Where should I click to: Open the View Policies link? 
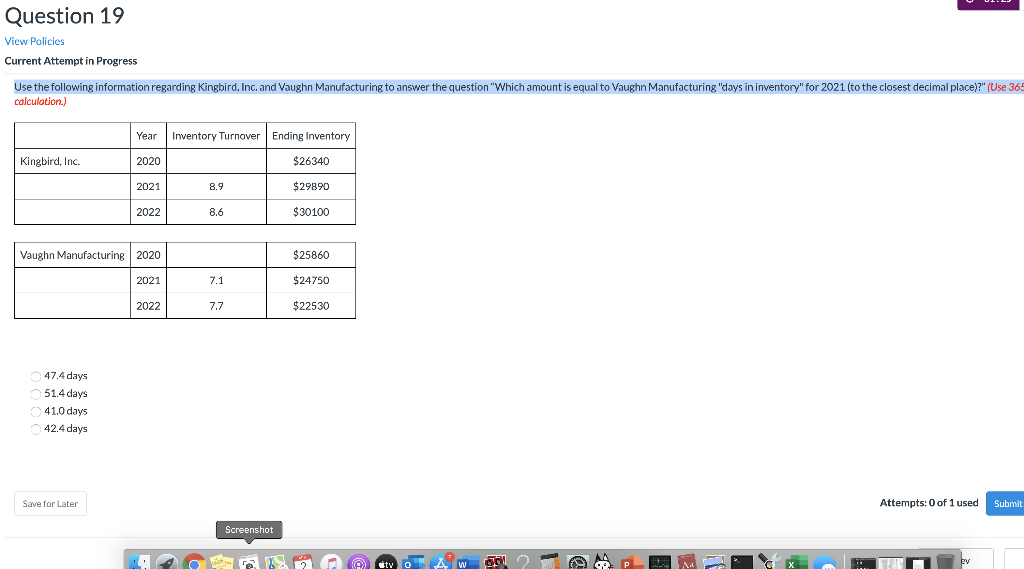pos(35,41)
